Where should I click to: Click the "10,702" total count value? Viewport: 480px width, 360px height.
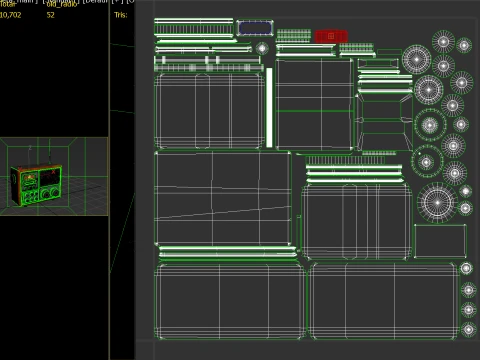[10, 15]
